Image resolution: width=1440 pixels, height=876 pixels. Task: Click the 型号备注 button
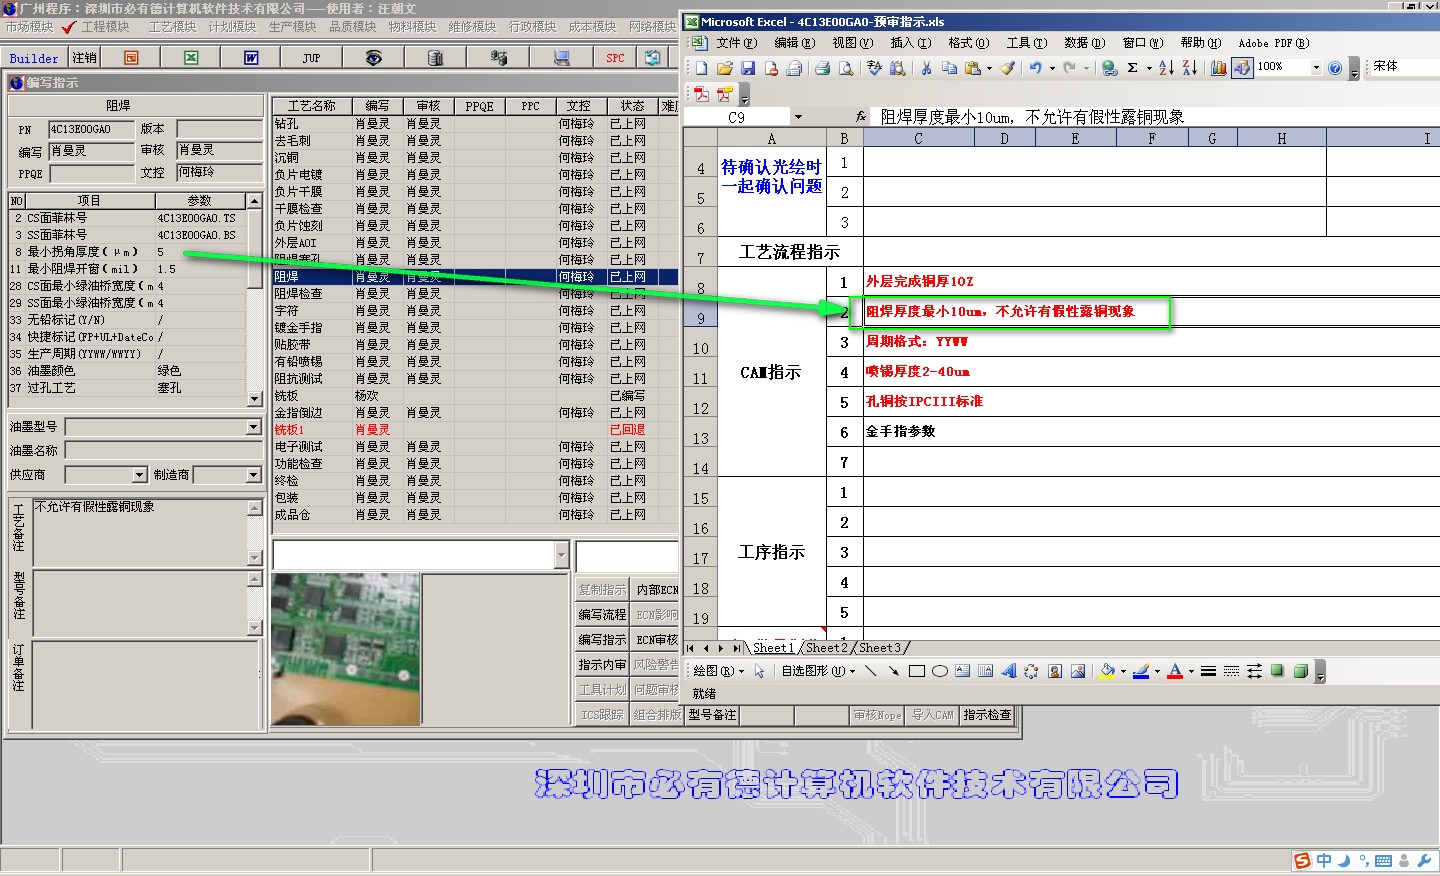click(x=712, y=715)
